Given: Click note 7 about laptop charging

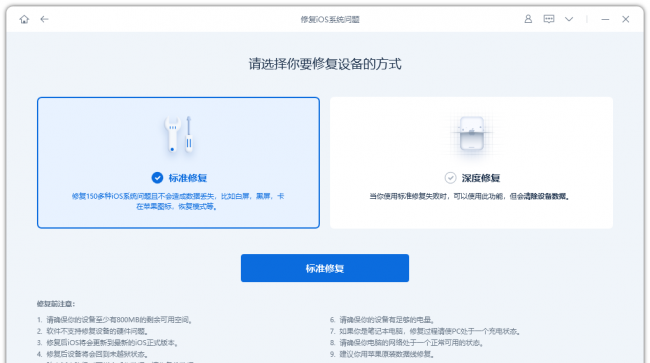Looking at the screenshot, I should 425,331.
